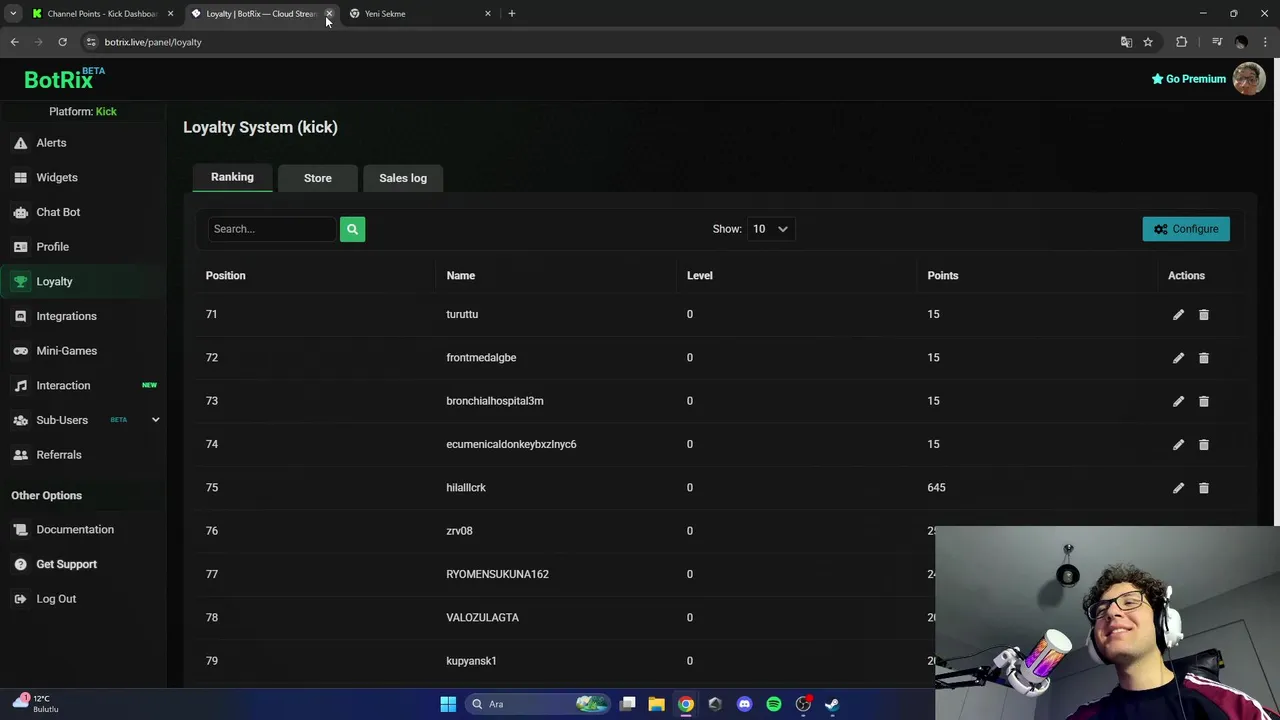Open the Interaction section

84,385
